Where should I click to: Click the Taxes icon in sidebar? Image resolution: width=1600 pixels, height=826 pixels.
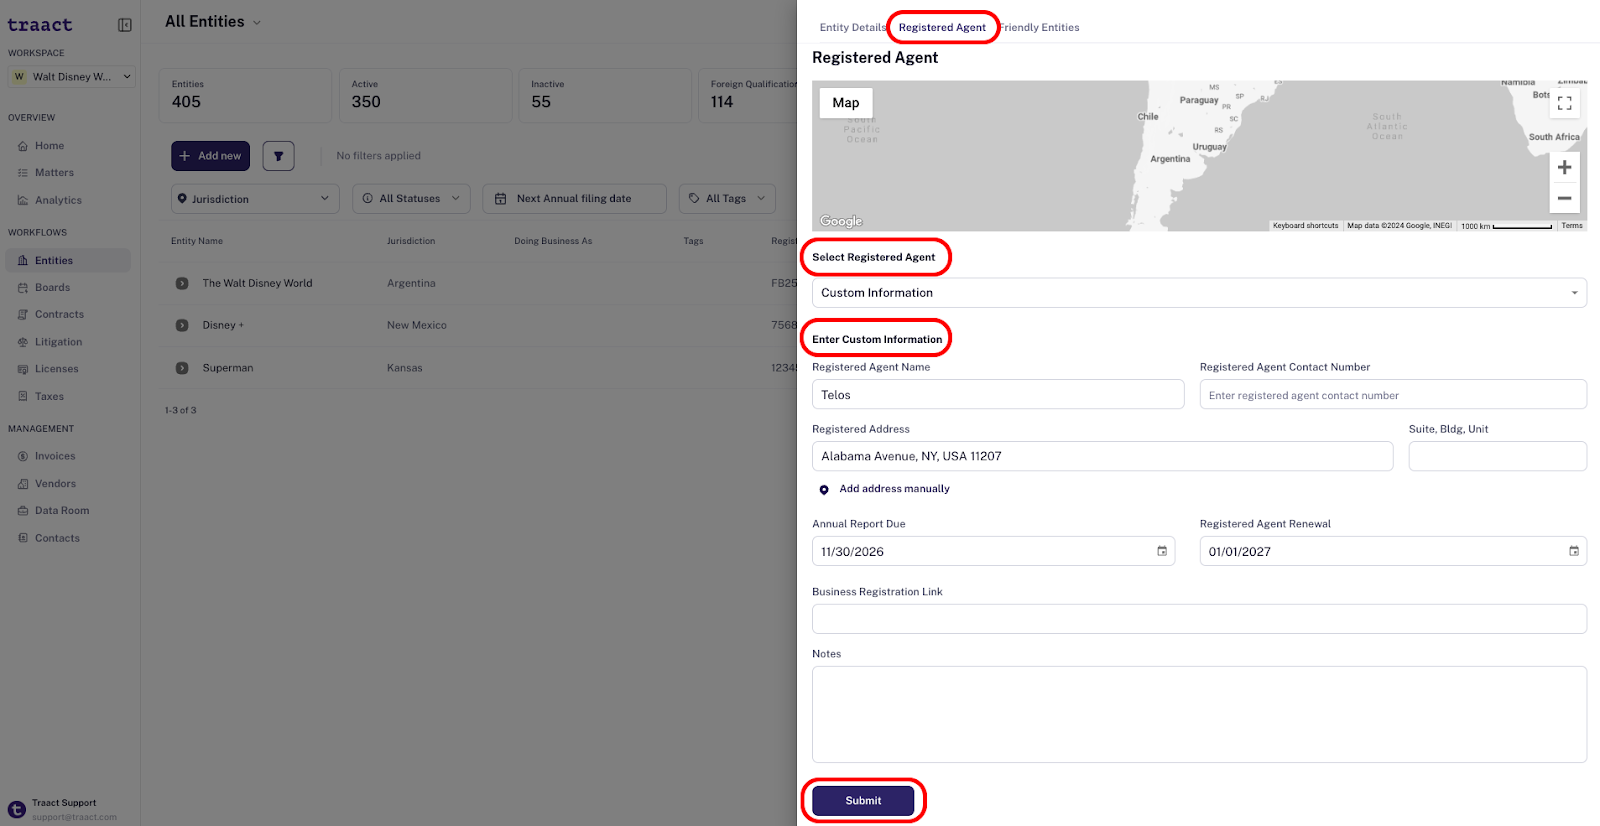point(23,397)
